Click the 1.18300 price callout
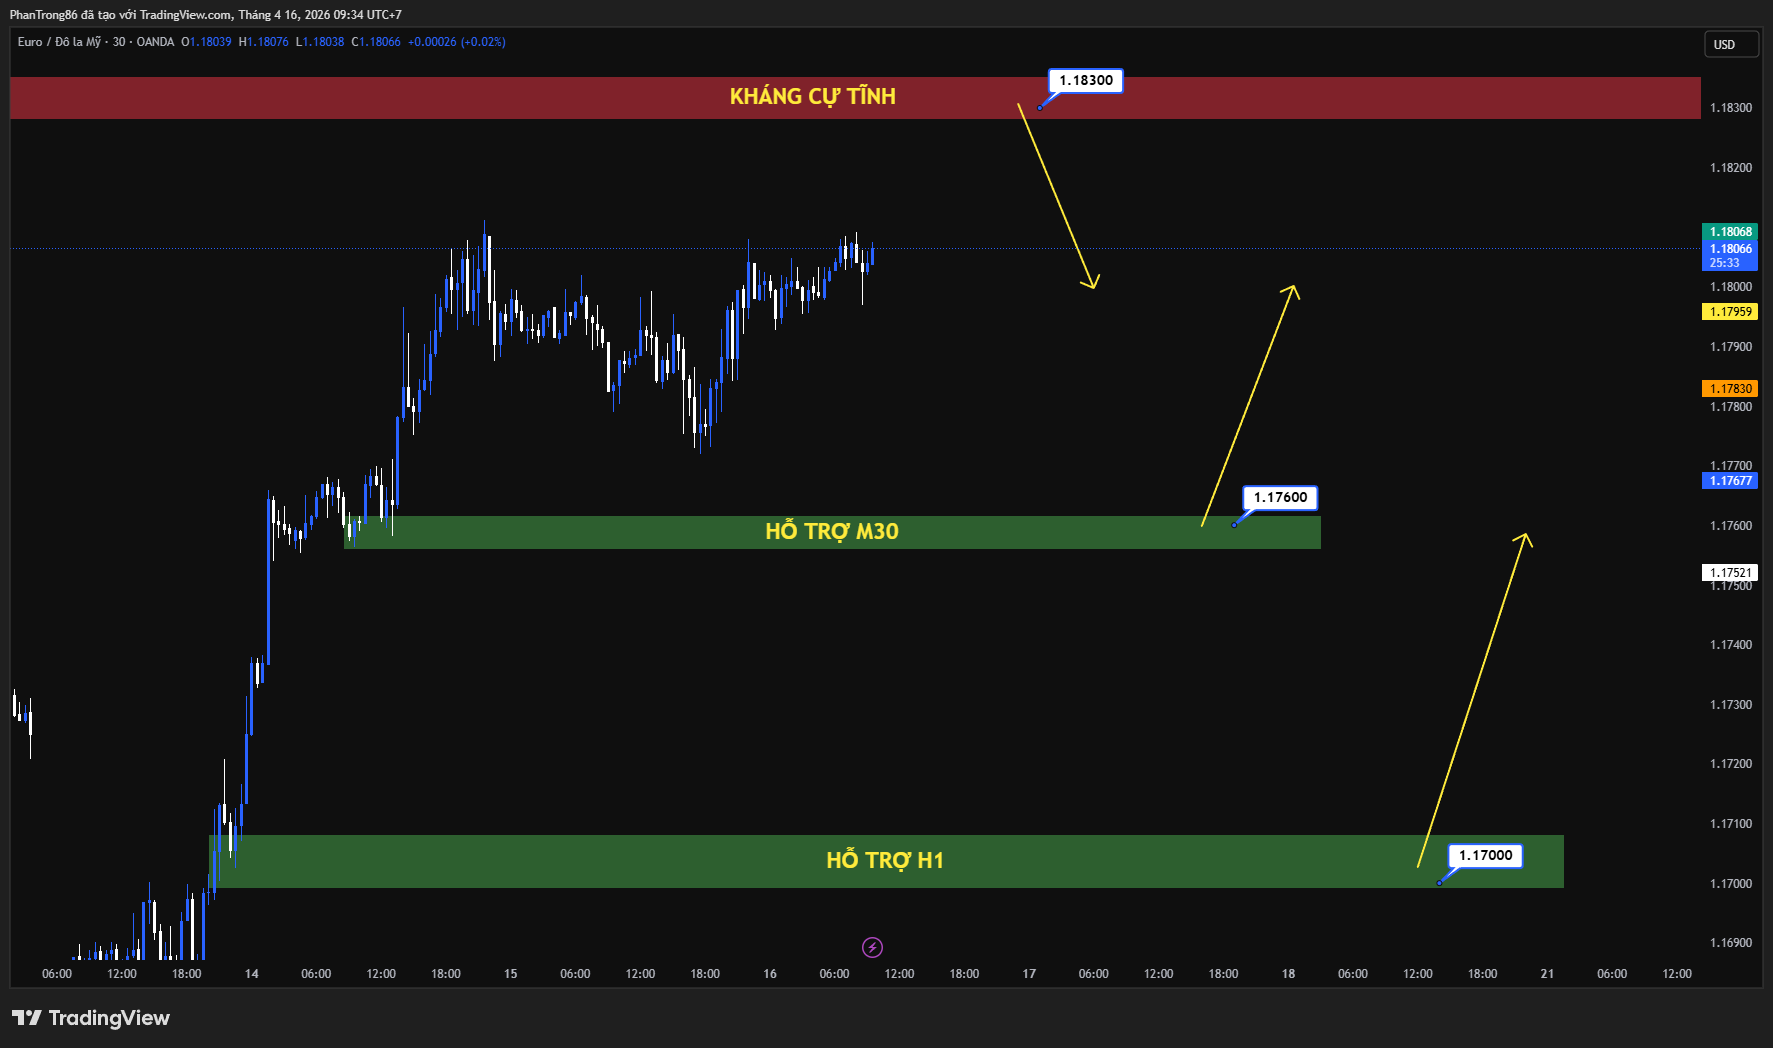 1086,80
